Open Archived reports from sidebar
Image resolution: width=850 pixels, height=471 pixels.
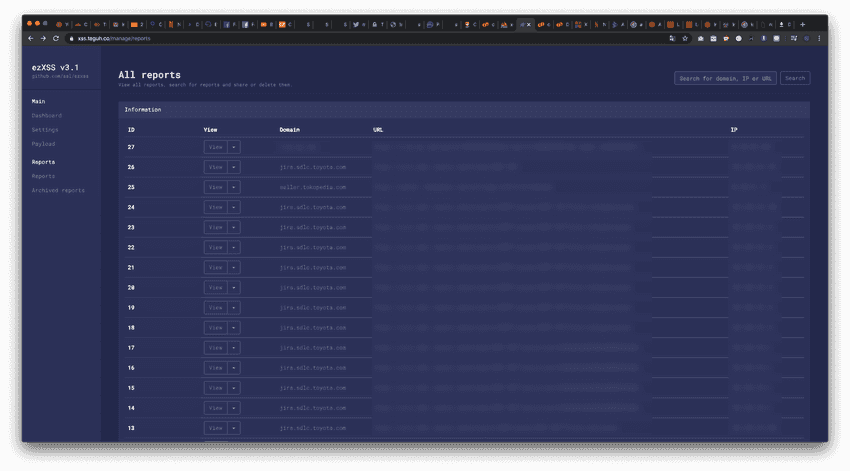tap(58, 190)
